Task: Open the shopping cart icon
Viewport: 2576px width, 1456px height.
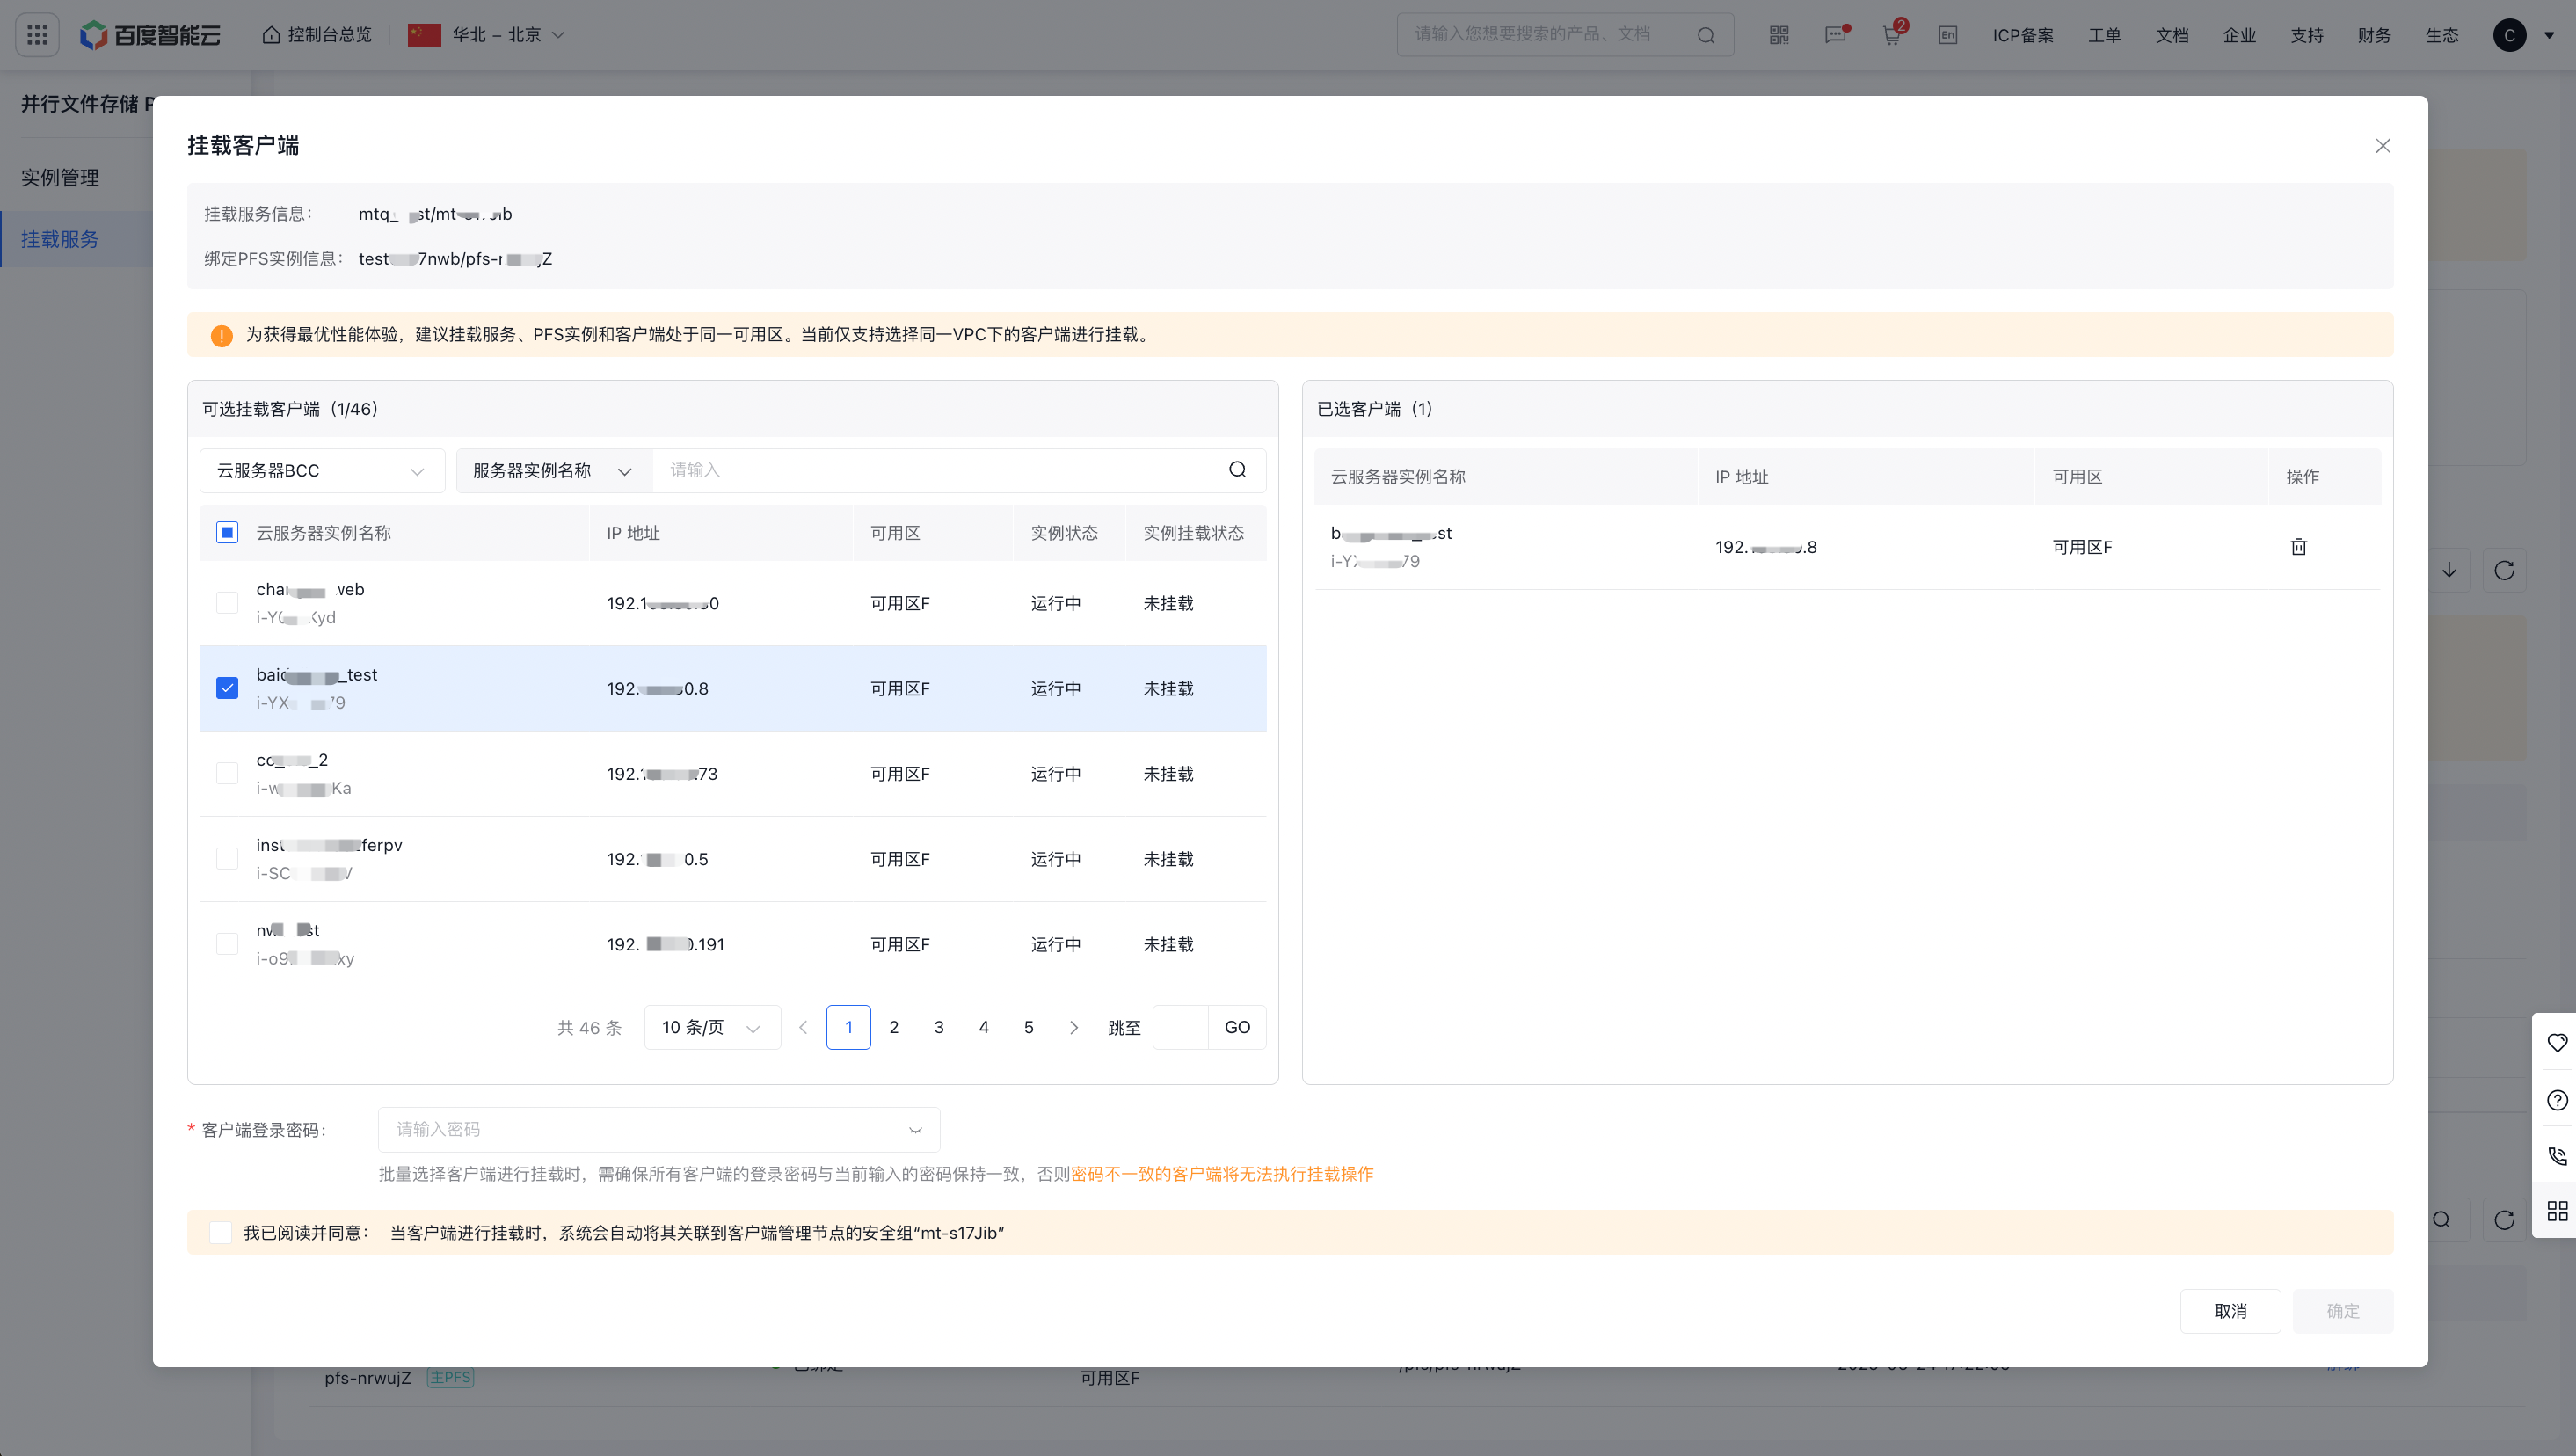Action: [x=1892, y=35]
